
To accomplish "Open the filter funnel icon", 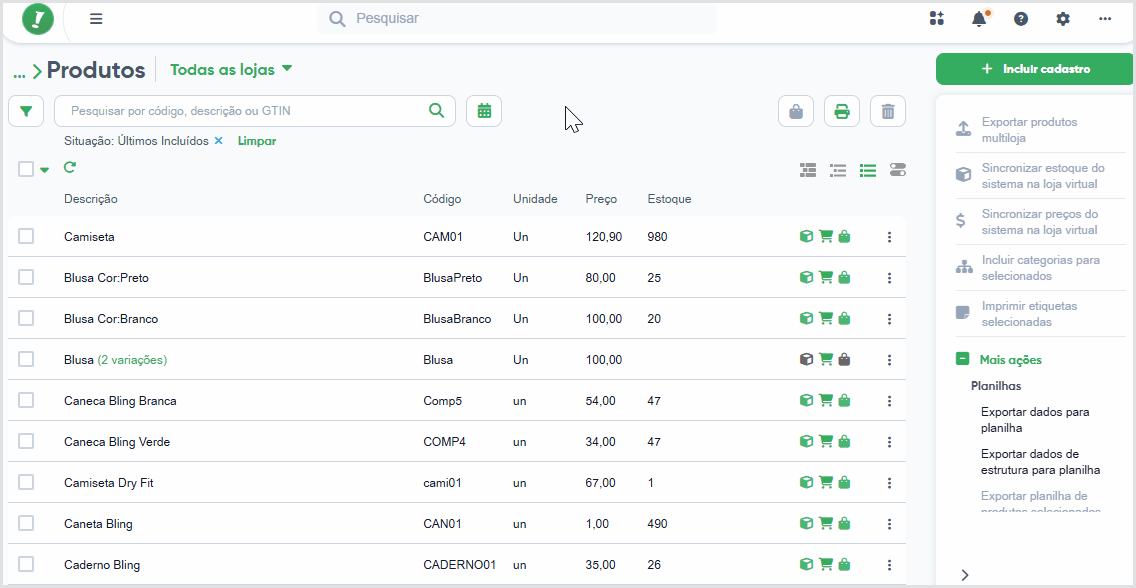I will (x=26, y=112).
